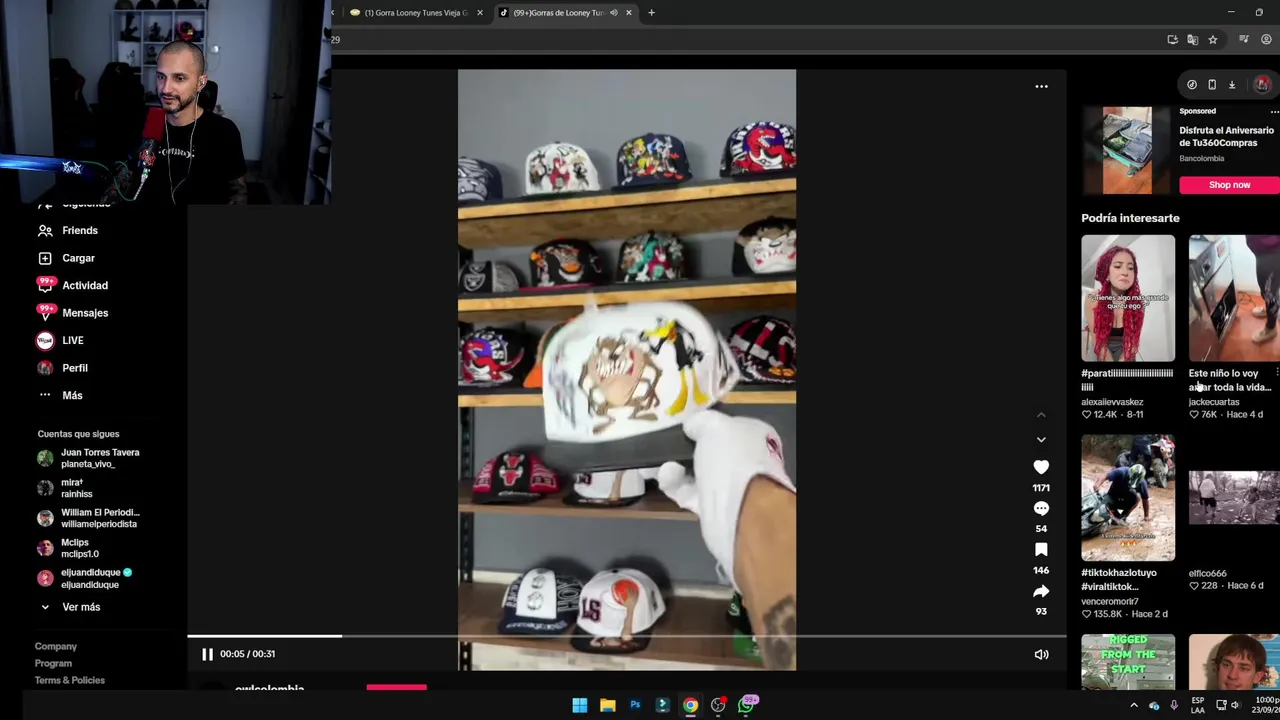Open alexailevvaskez red hair video thumbnail

tap(1128, 298)
